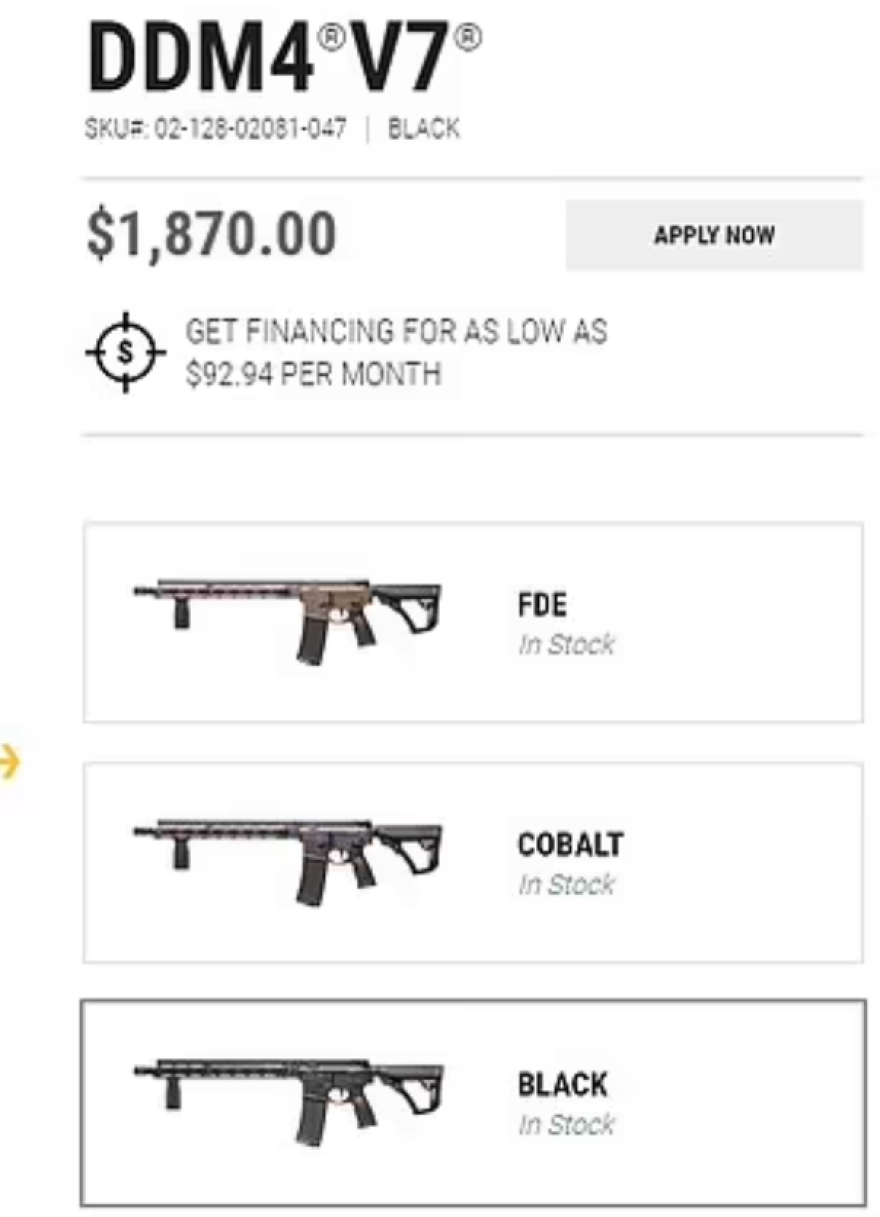Click In Stock under COBALT
Image resolution: width=880 pixels, height=1217 pixels.
pyautogui.click(x=566, y=885)
